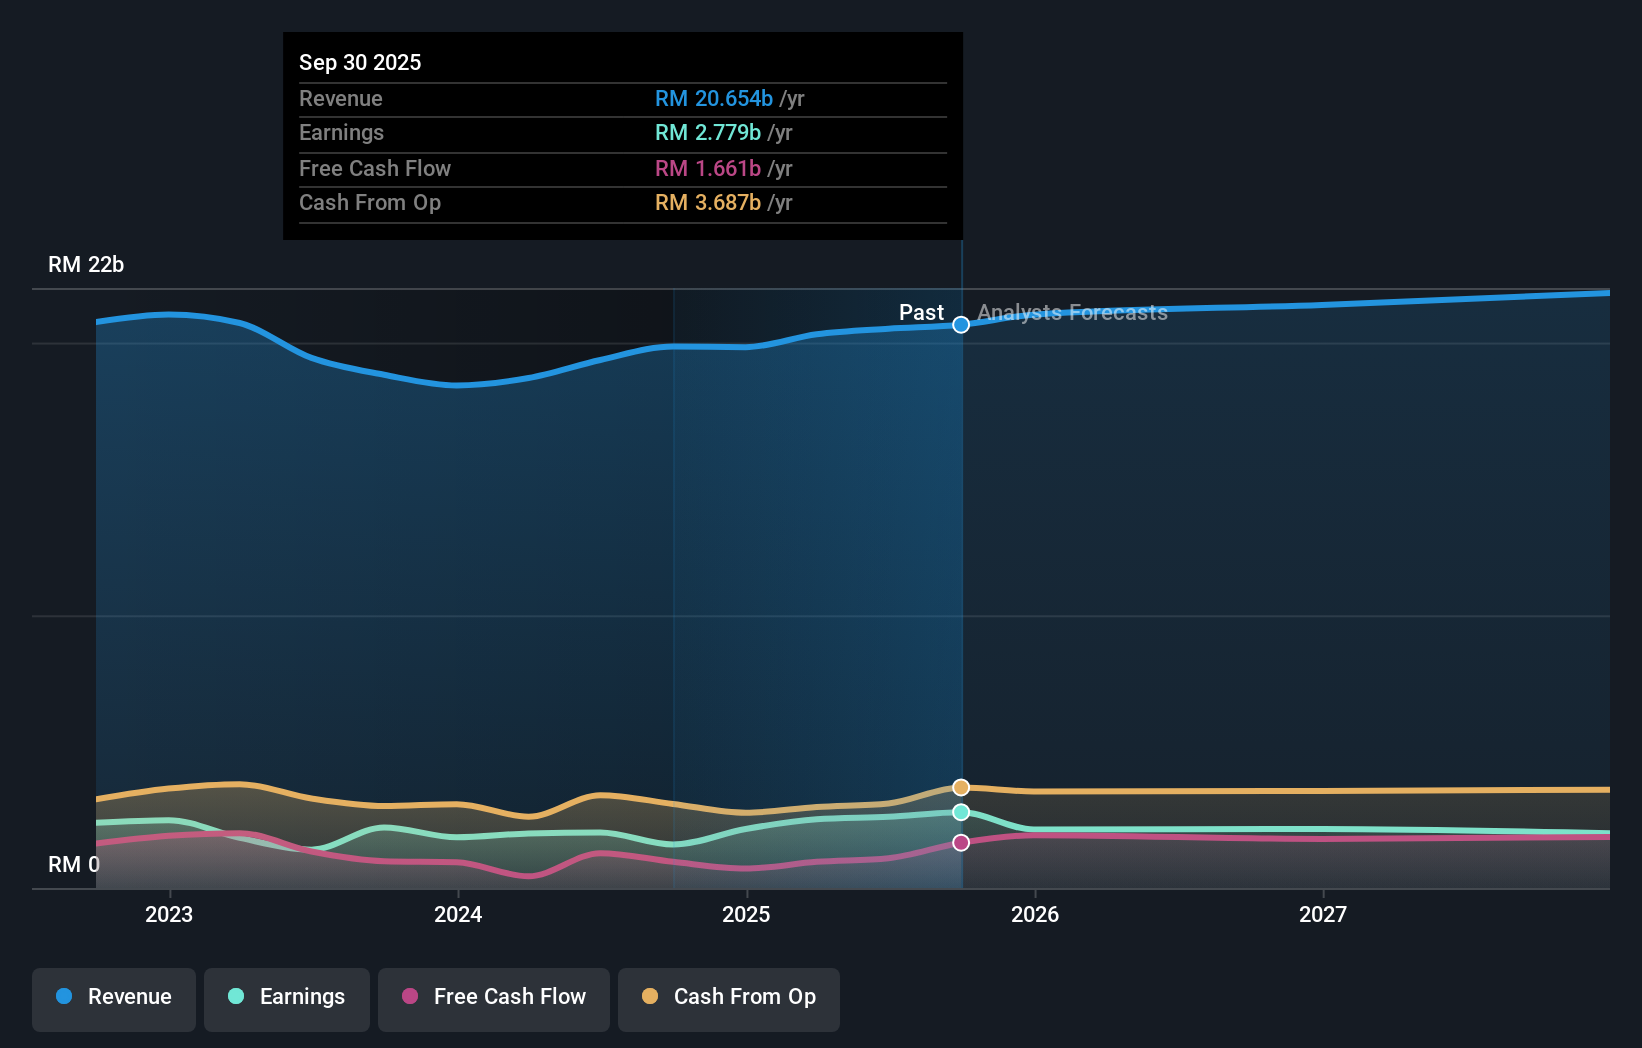The image size is (1642, 1048).
Task: Click the pink dot in the Free Cash Flow legend
Action: click(x=409, y=997)
